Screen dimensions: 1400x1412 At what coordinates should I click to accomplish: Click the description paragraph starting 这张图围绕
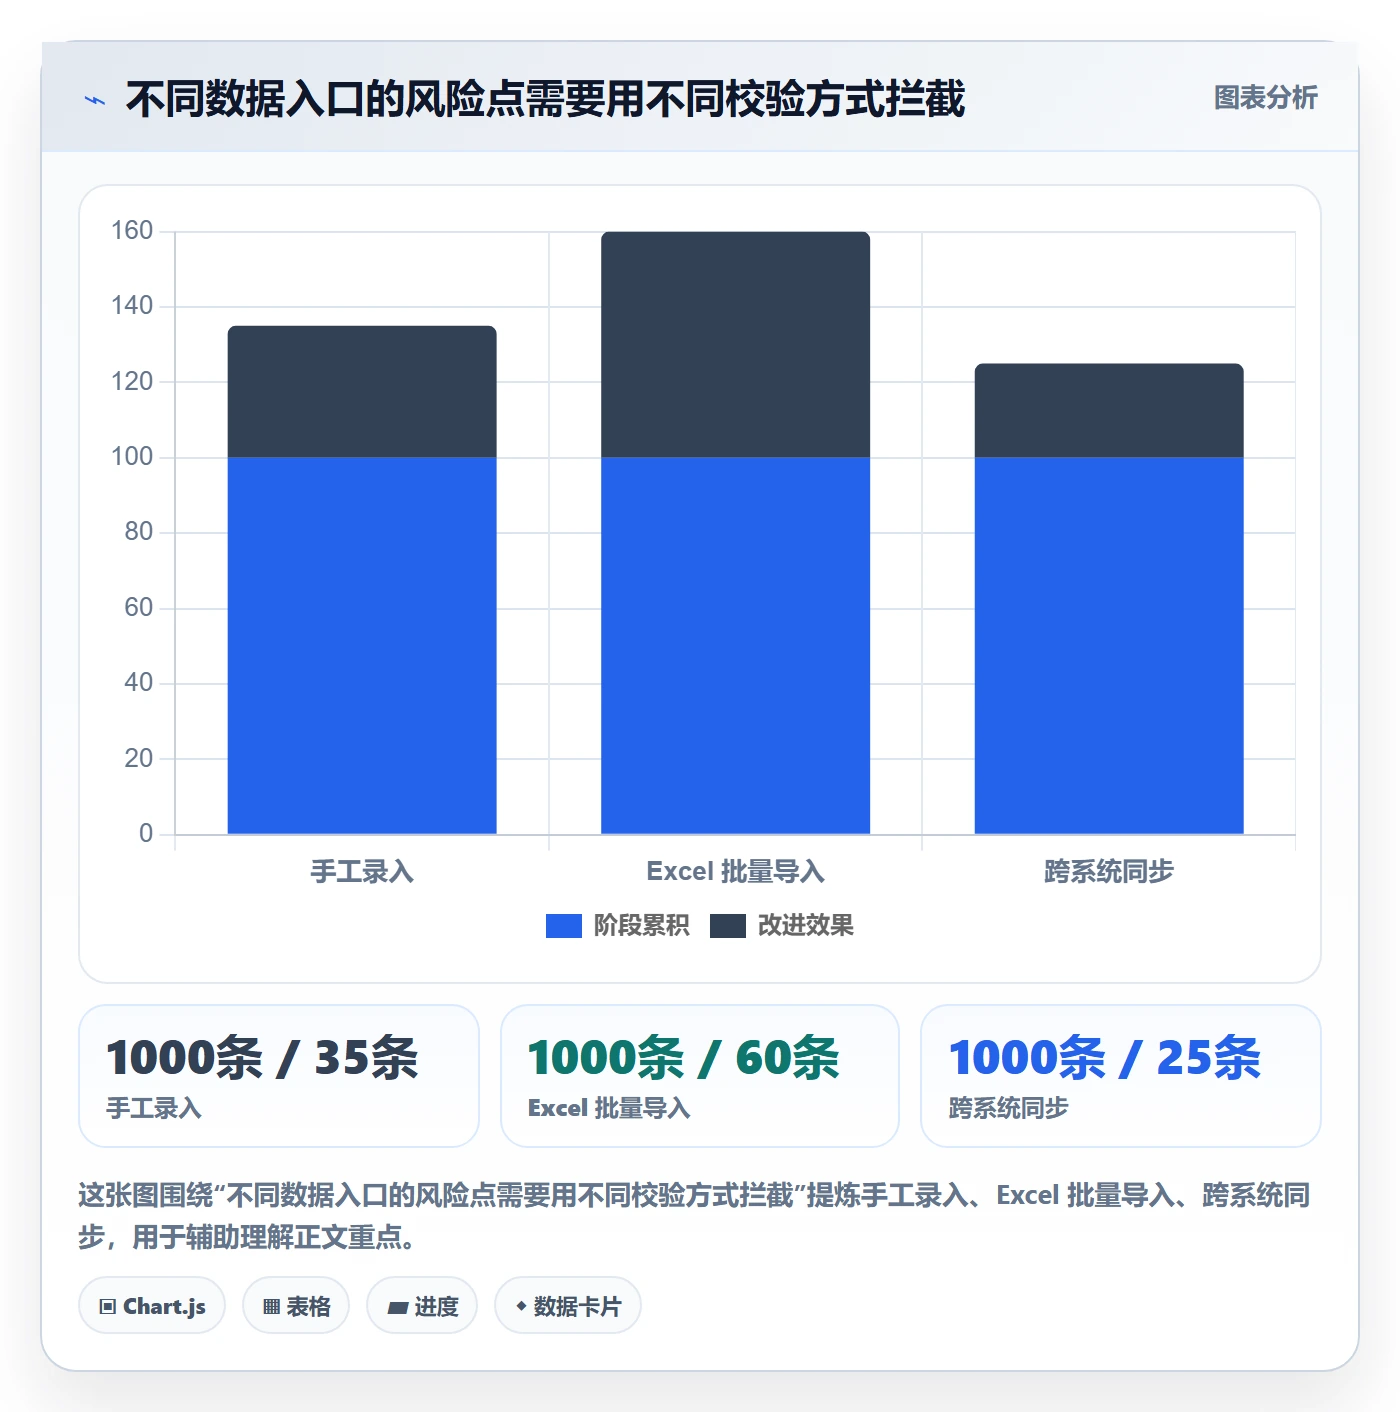click(x=694, y=1216)
